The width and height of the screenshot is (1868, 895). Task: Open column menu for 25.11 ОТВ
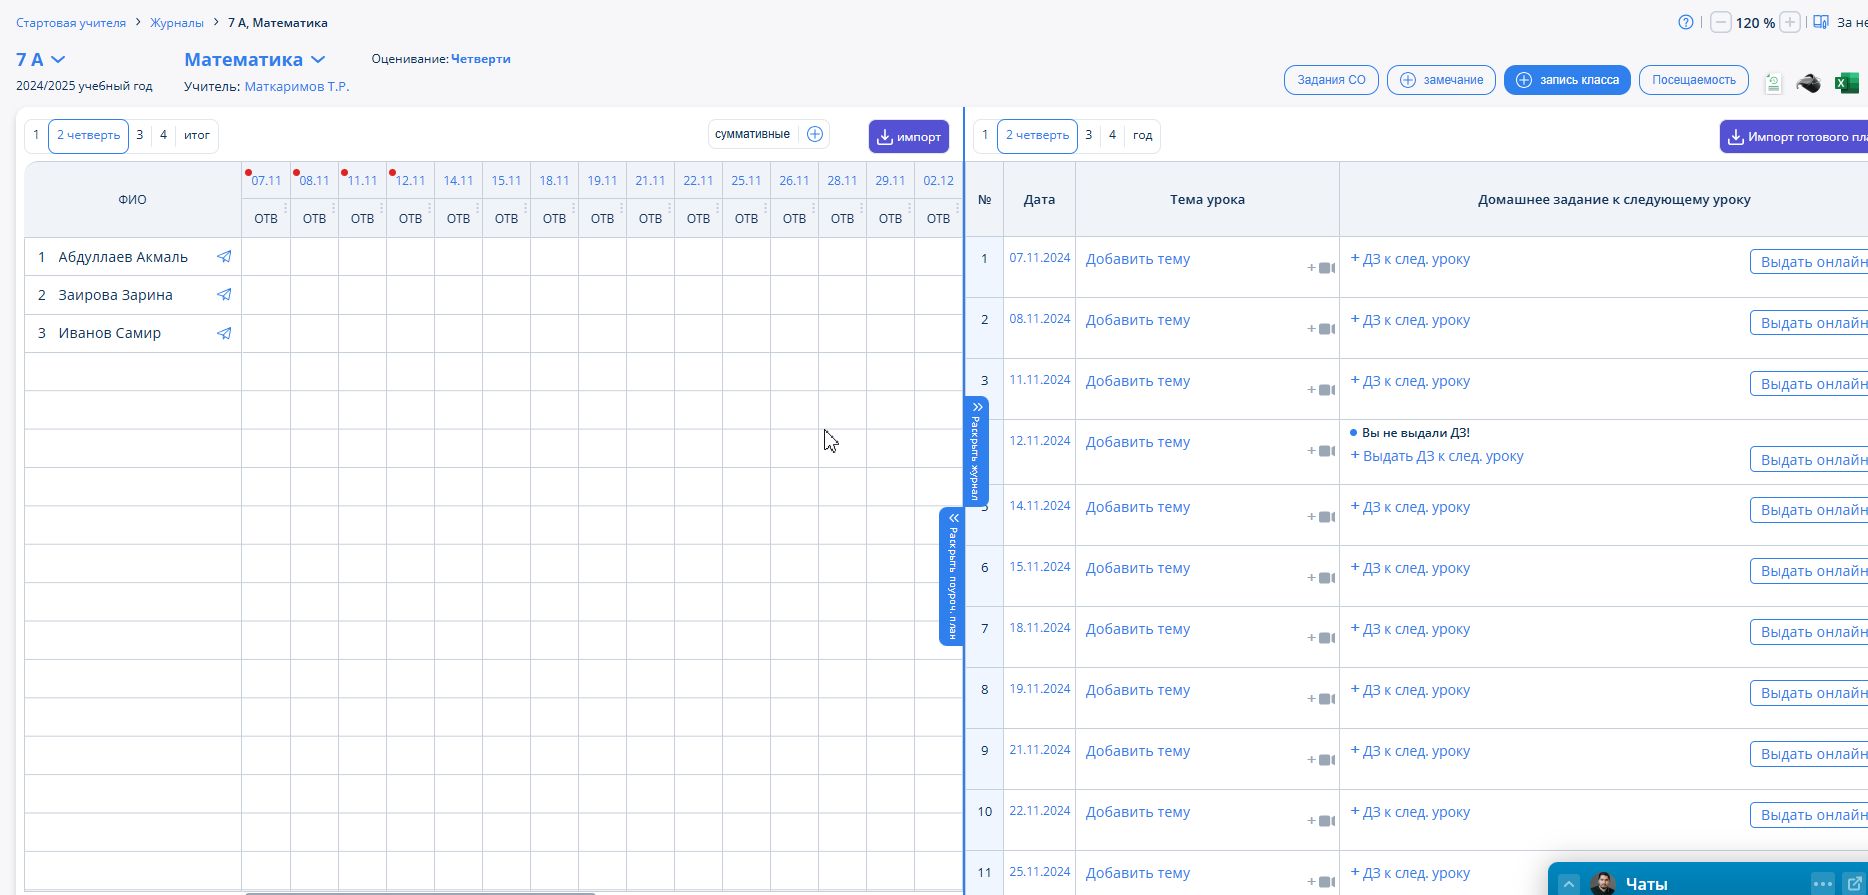coord(765,209)
